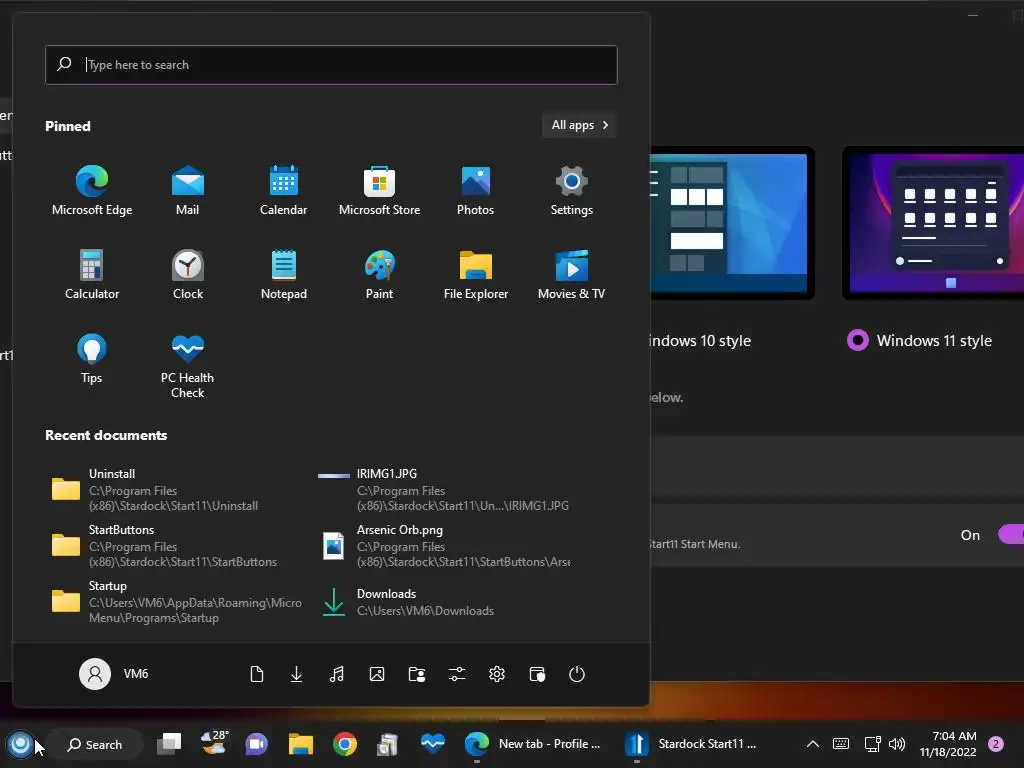This screenshot has width=1024, height=768.
Task: Open the Uninstall recent folder
Action: [x=176, y=489]
